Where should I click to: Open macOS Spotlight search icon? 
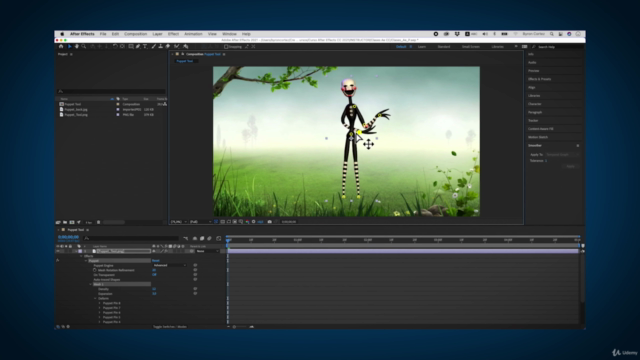click(551, 34)
